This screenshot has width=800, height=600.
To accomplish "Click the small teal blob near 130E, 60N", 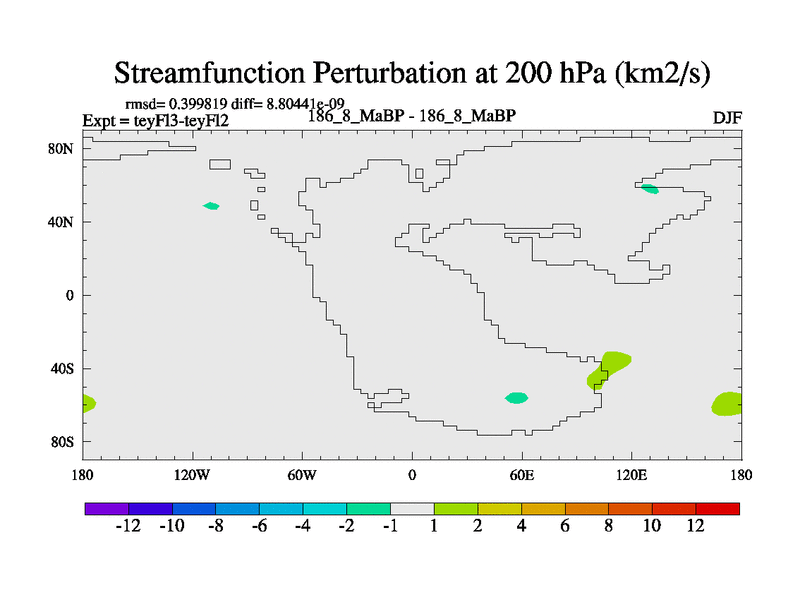I will 650,188.
